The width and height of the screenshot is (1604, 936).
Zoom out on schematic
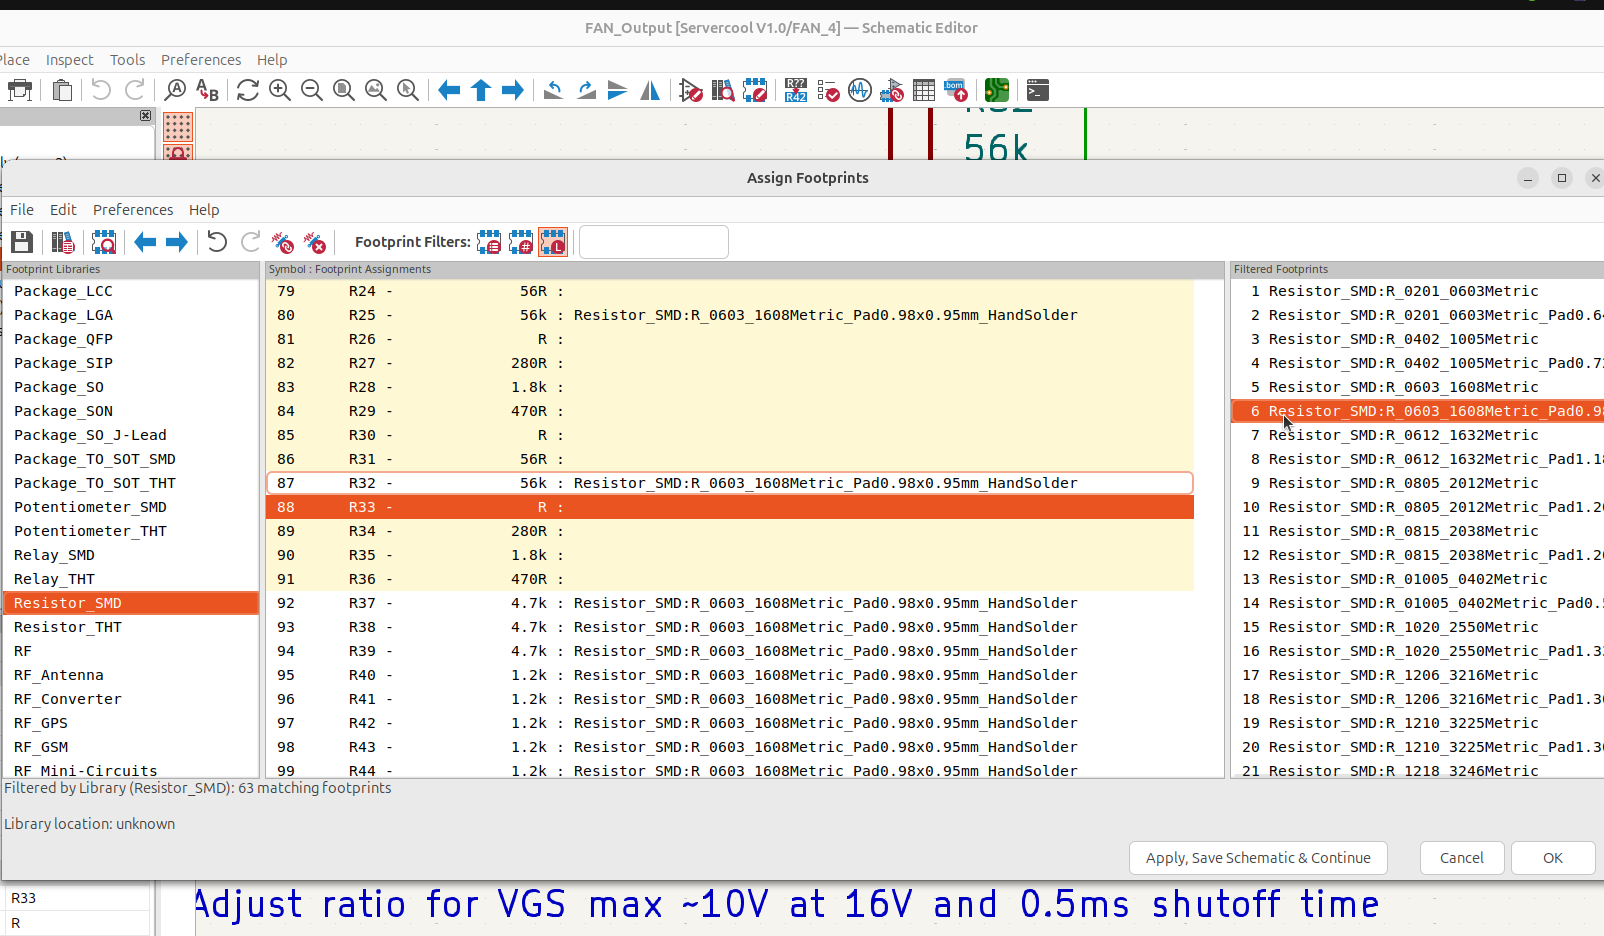pos(312,91)
